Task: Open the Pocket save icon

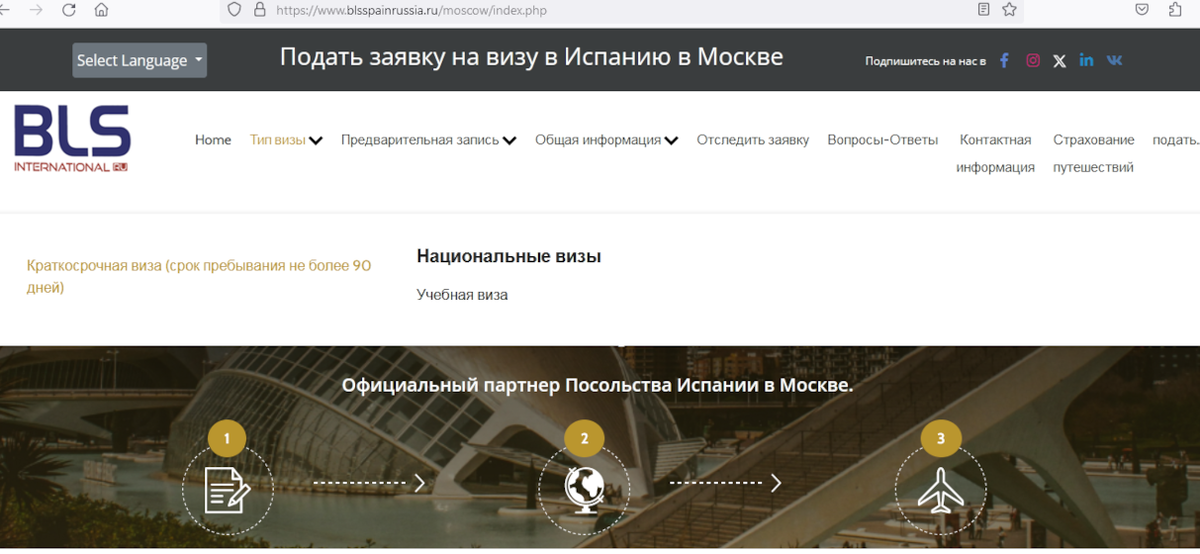Action: coord(1142,10)
